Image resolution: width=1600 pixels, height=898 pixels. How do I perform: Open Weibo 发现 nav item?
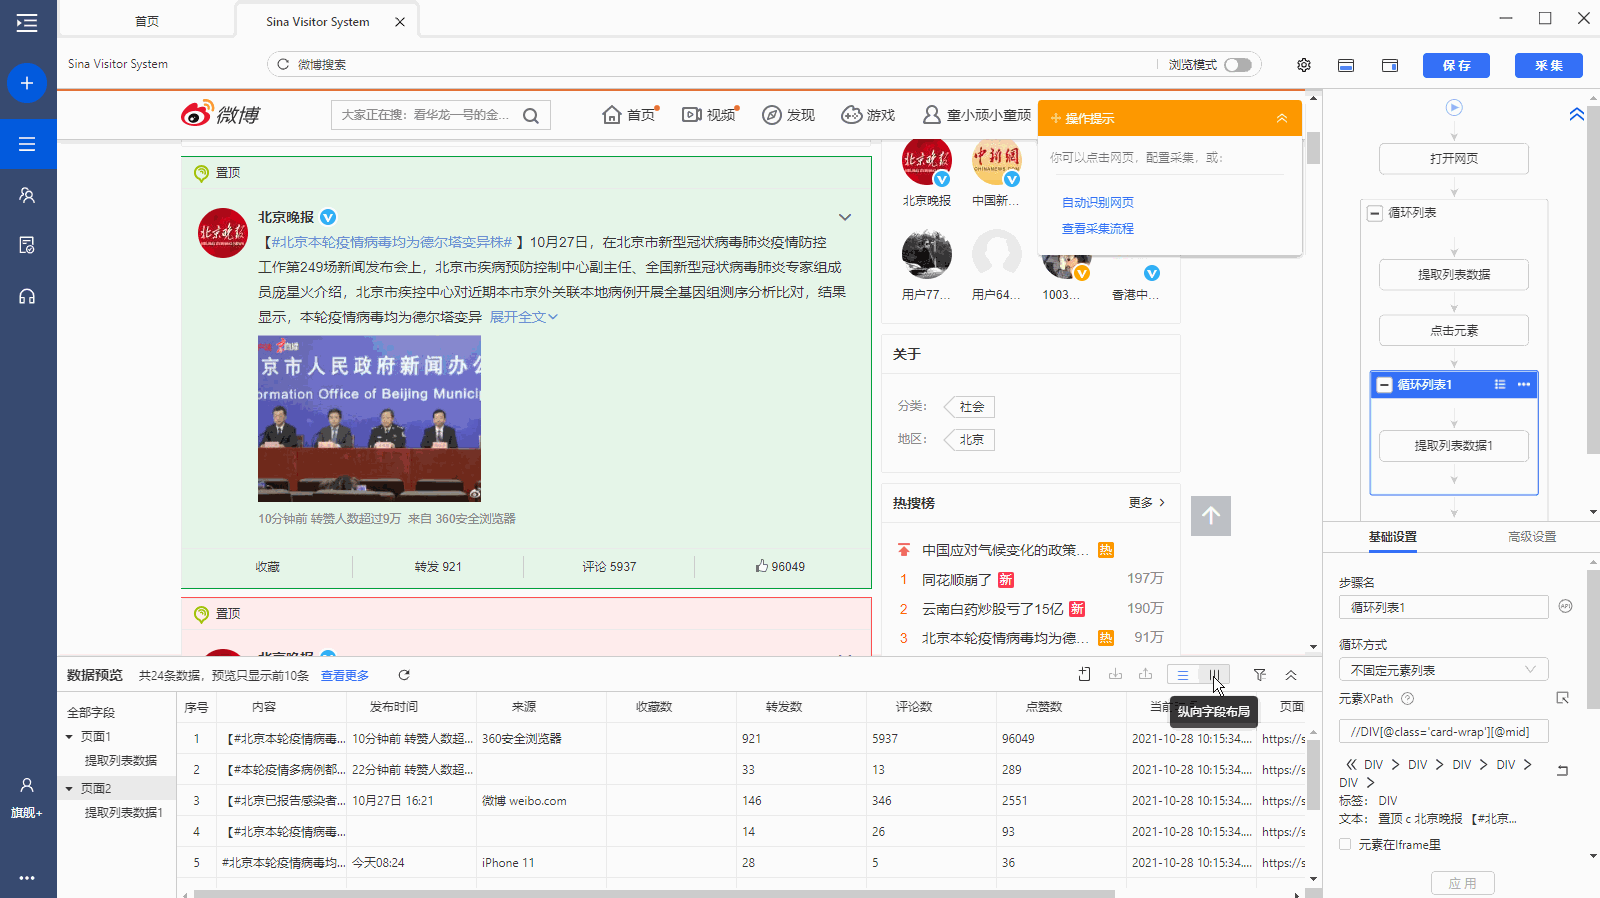click(788, 115)
